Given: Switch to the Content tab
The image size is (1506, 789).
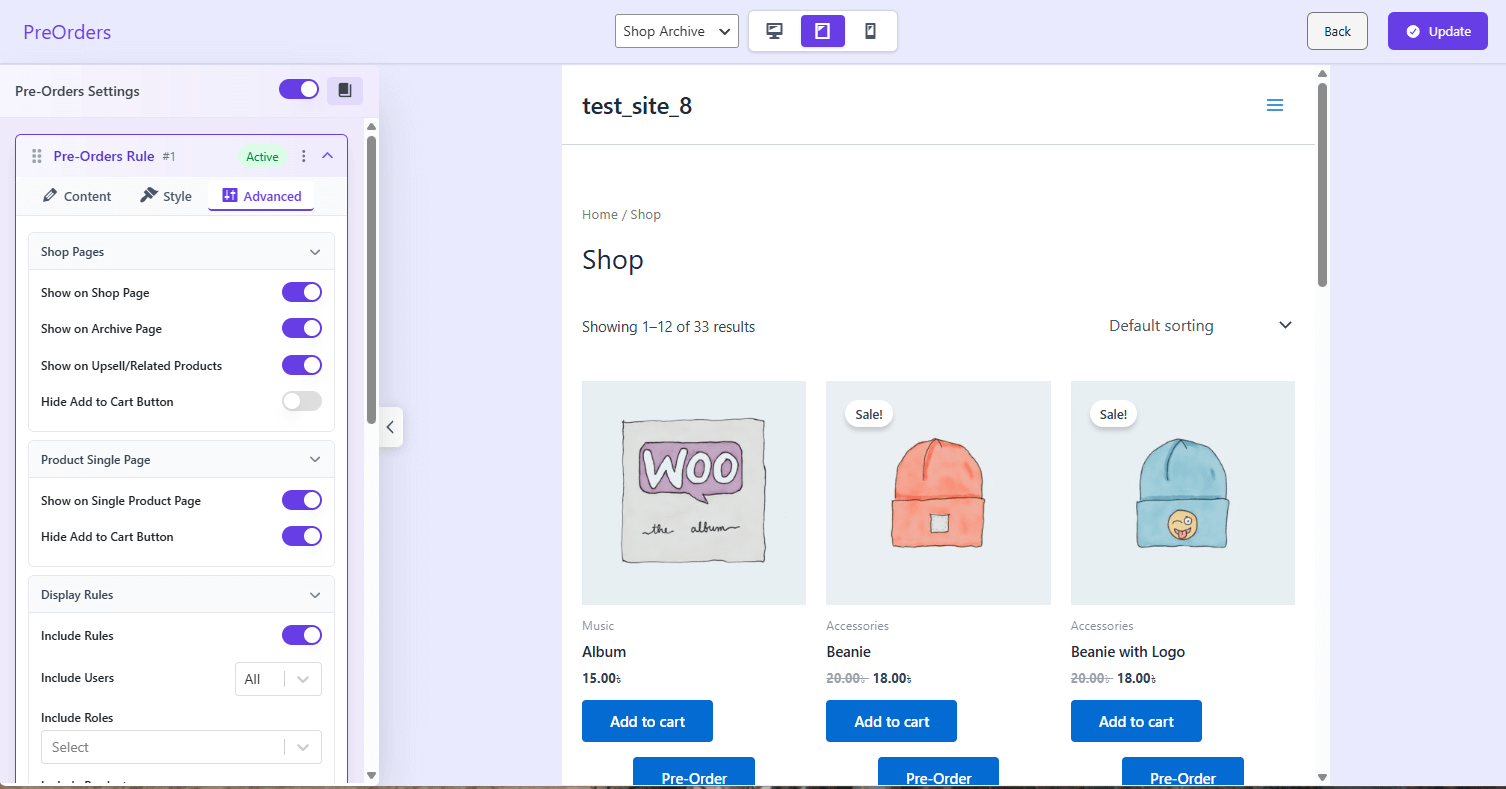Looking at the screenshot, I should click(x=77, y=196).
